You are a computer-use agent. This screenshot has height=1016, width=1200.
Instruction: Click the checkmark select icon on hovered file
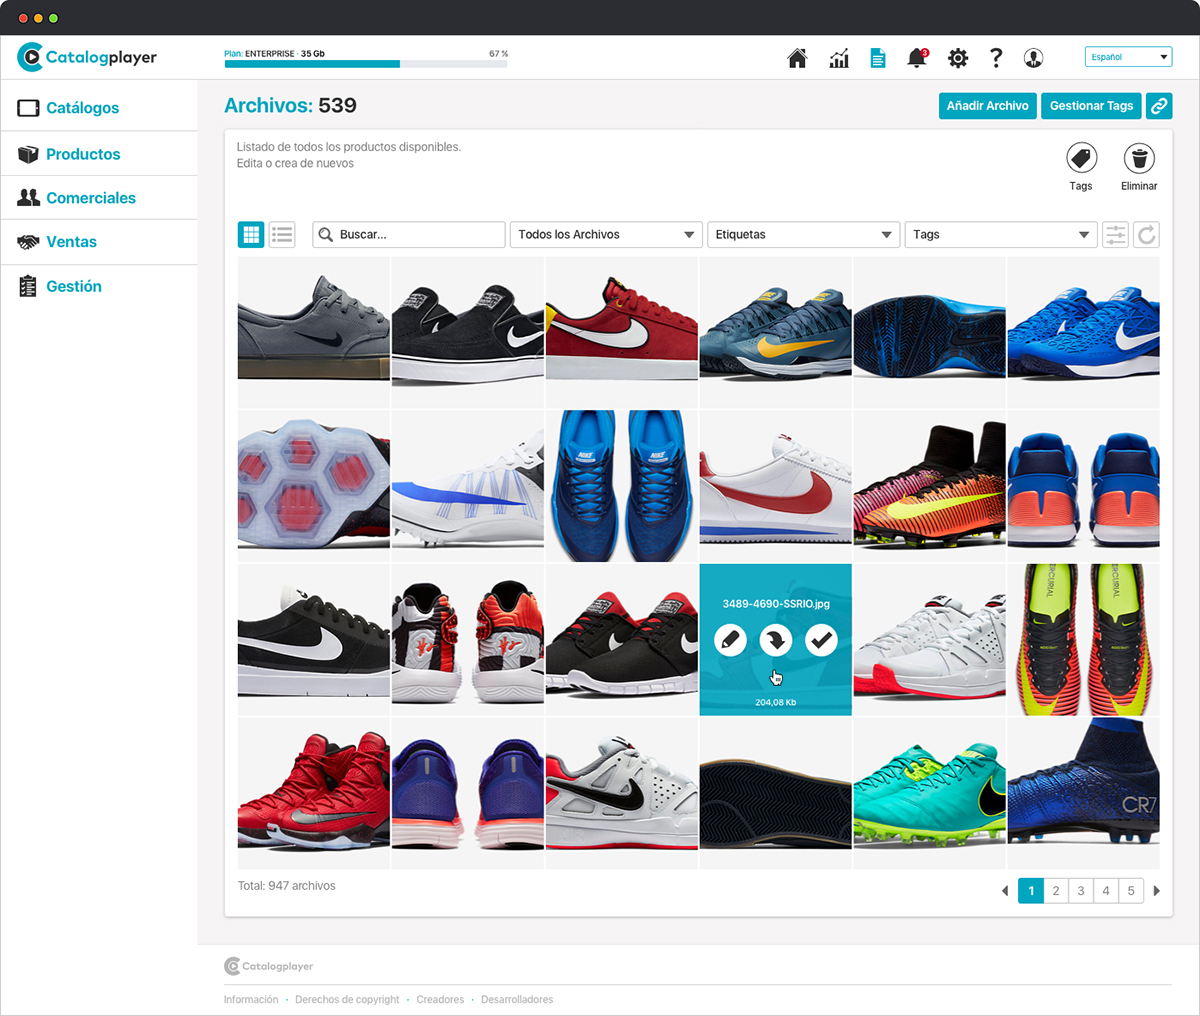click(x=821, y=640)
